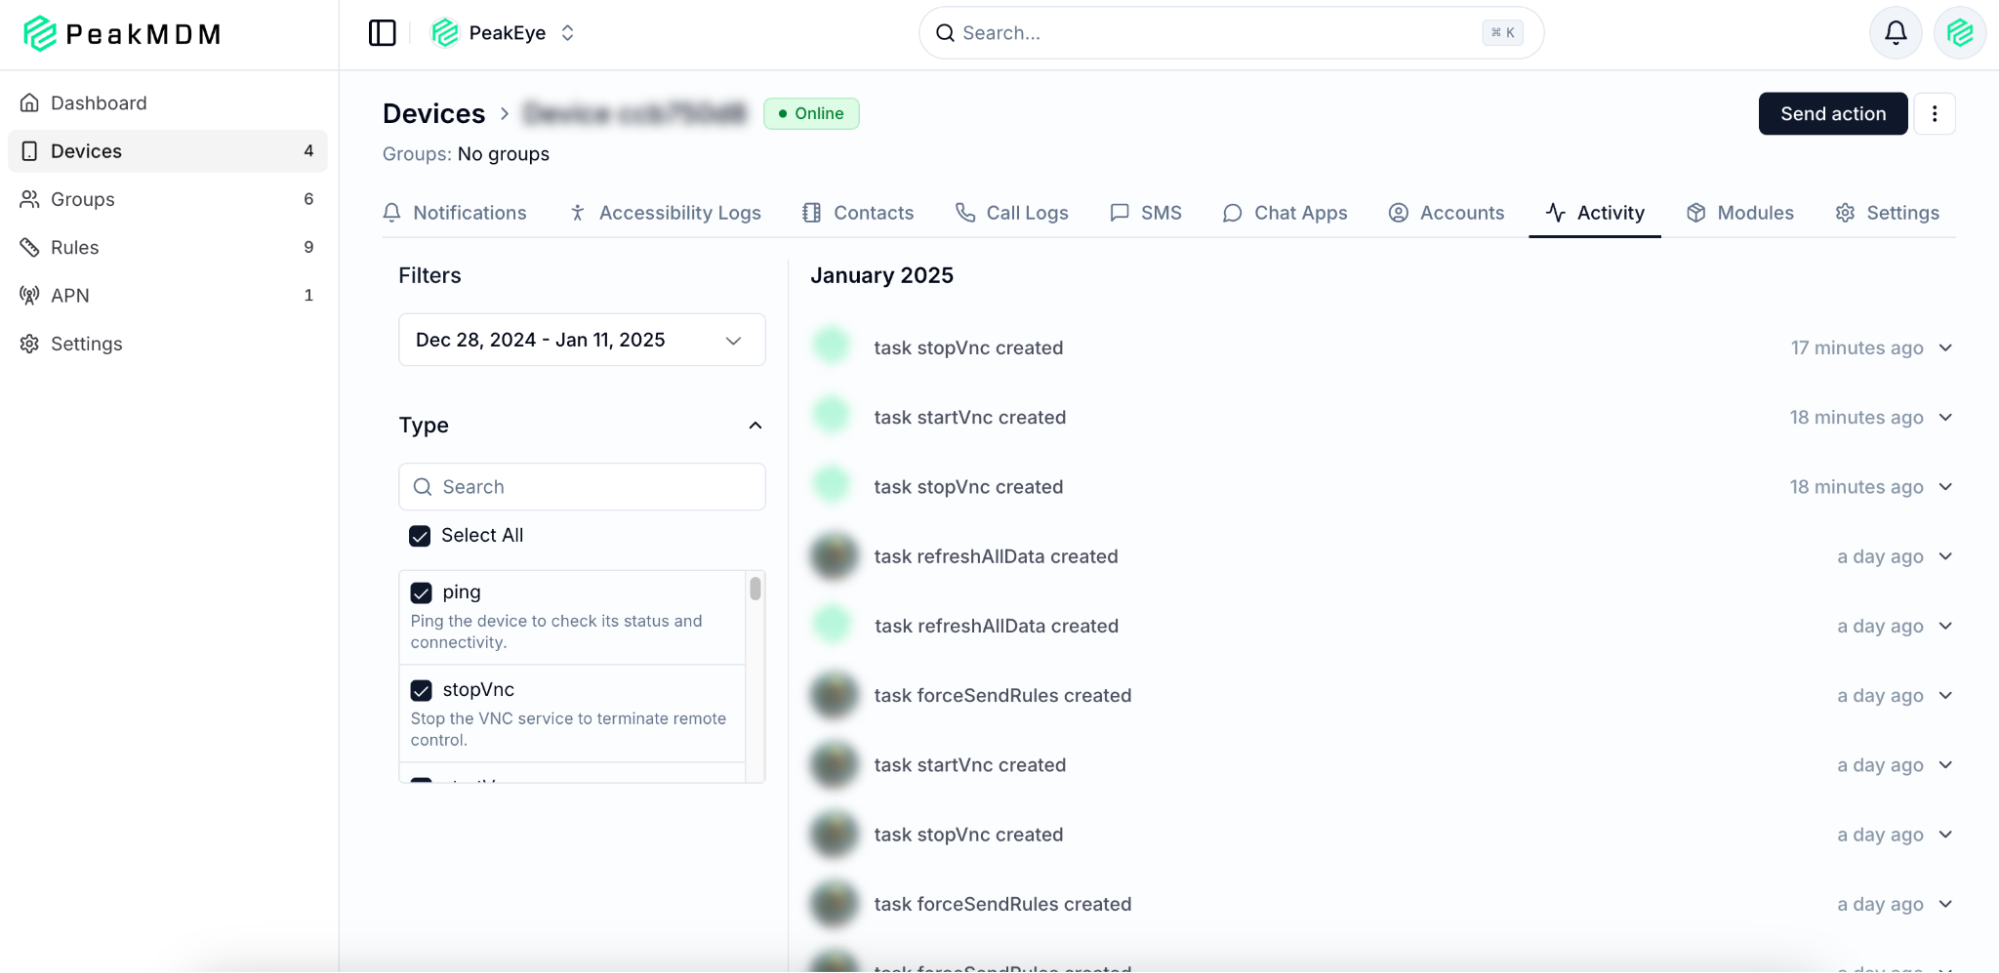This screenshot has height=973, width=1999.
Task: Open the three-dot more options menu
Action: point(1934,114)
